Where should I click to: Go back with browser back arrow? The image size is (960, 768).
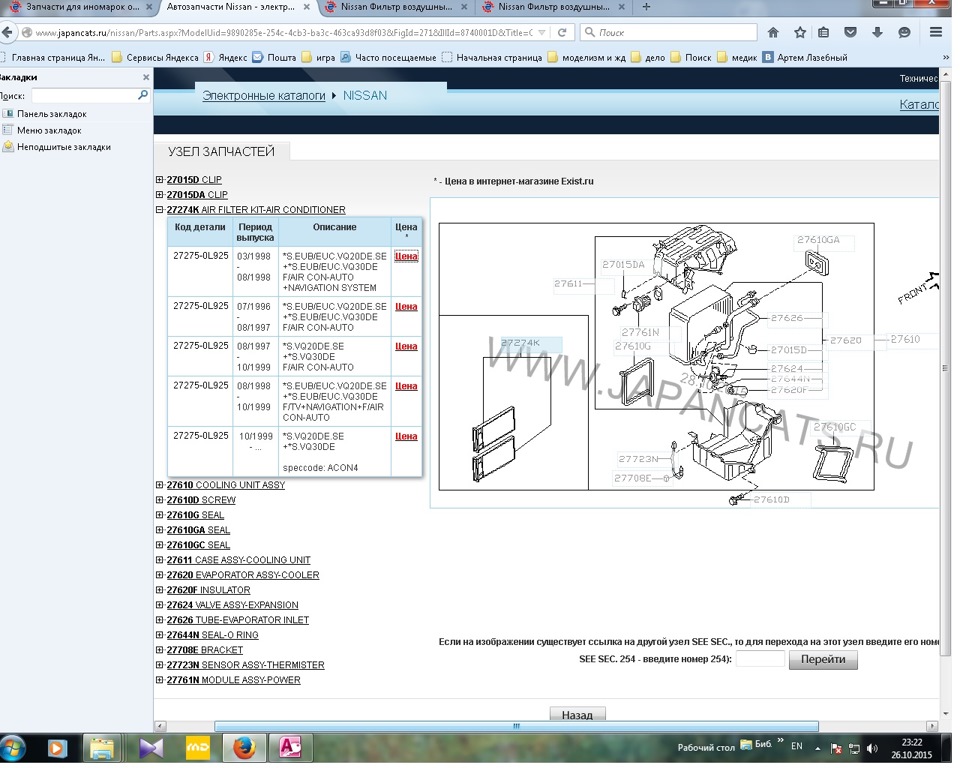pos(7,32)
